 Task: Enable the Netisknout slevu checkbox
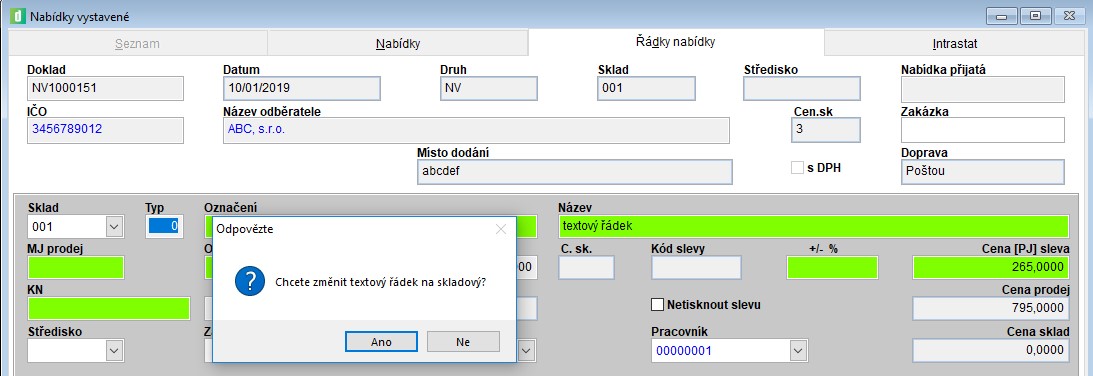[657, 304]
